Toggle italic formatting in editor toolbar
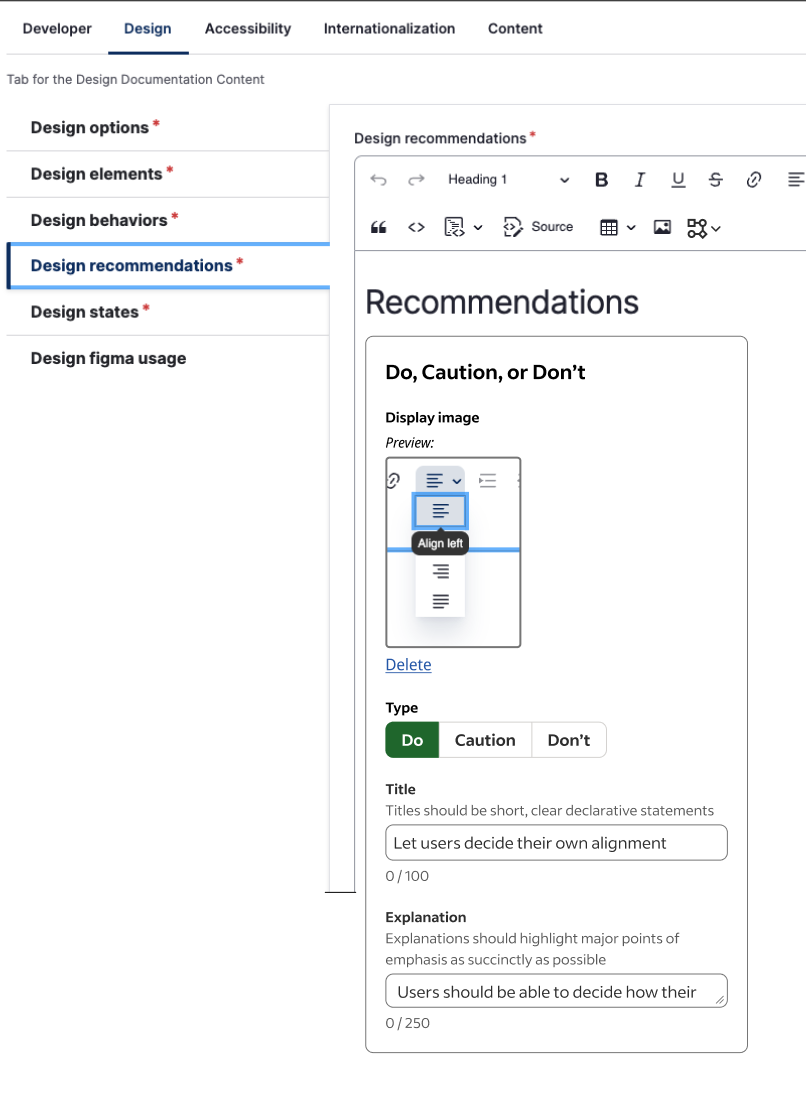806x1106 pixels. click(640, 180)
